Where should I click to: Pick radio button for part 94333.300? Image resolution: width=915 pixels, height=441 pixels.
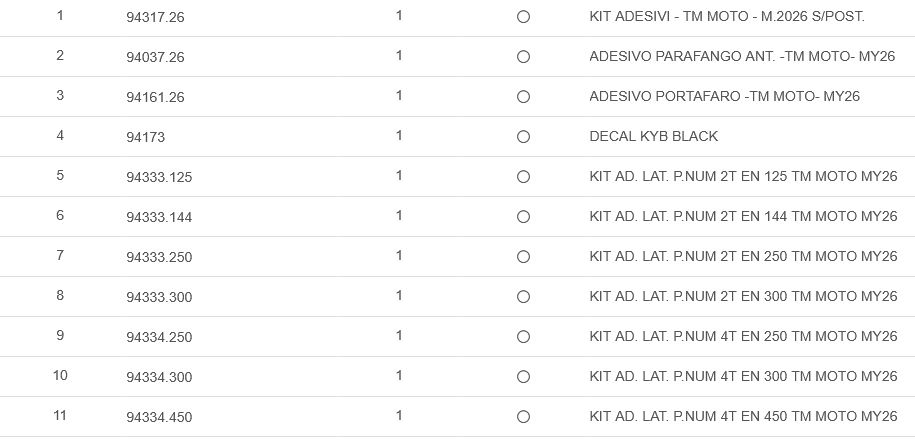click(x=523, y=297)
